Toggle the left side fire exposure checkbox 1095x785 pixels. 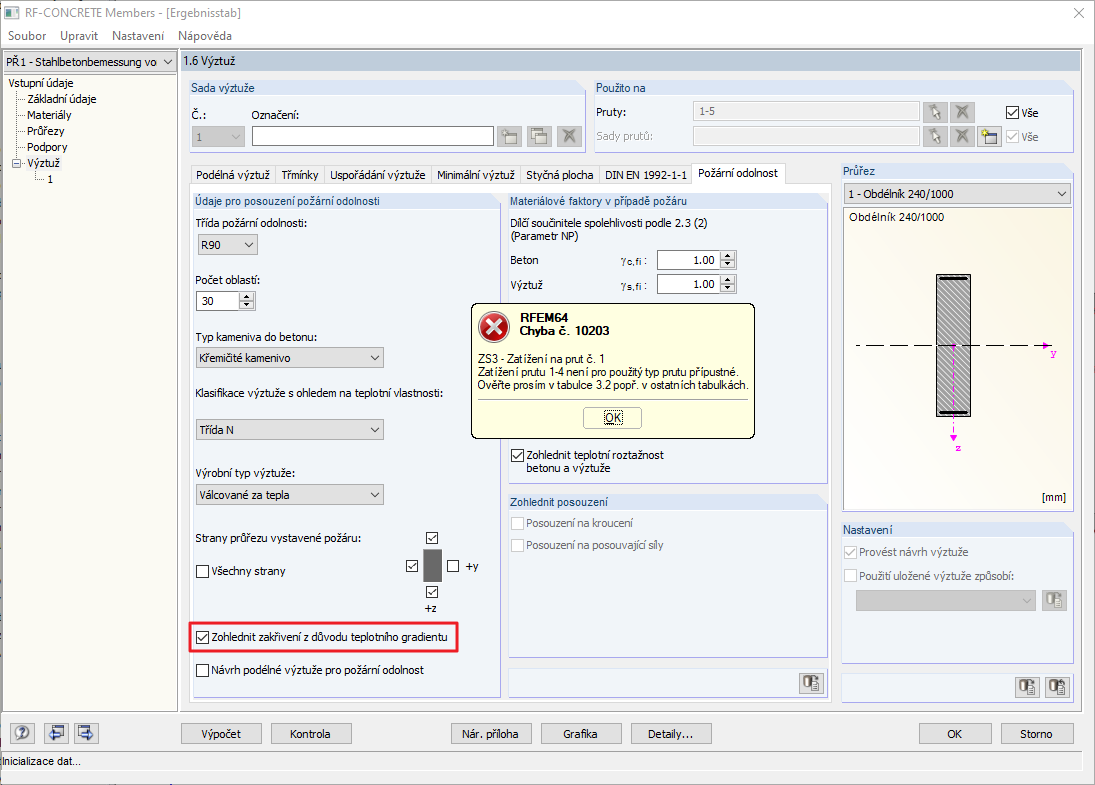[x=412, y=566]
